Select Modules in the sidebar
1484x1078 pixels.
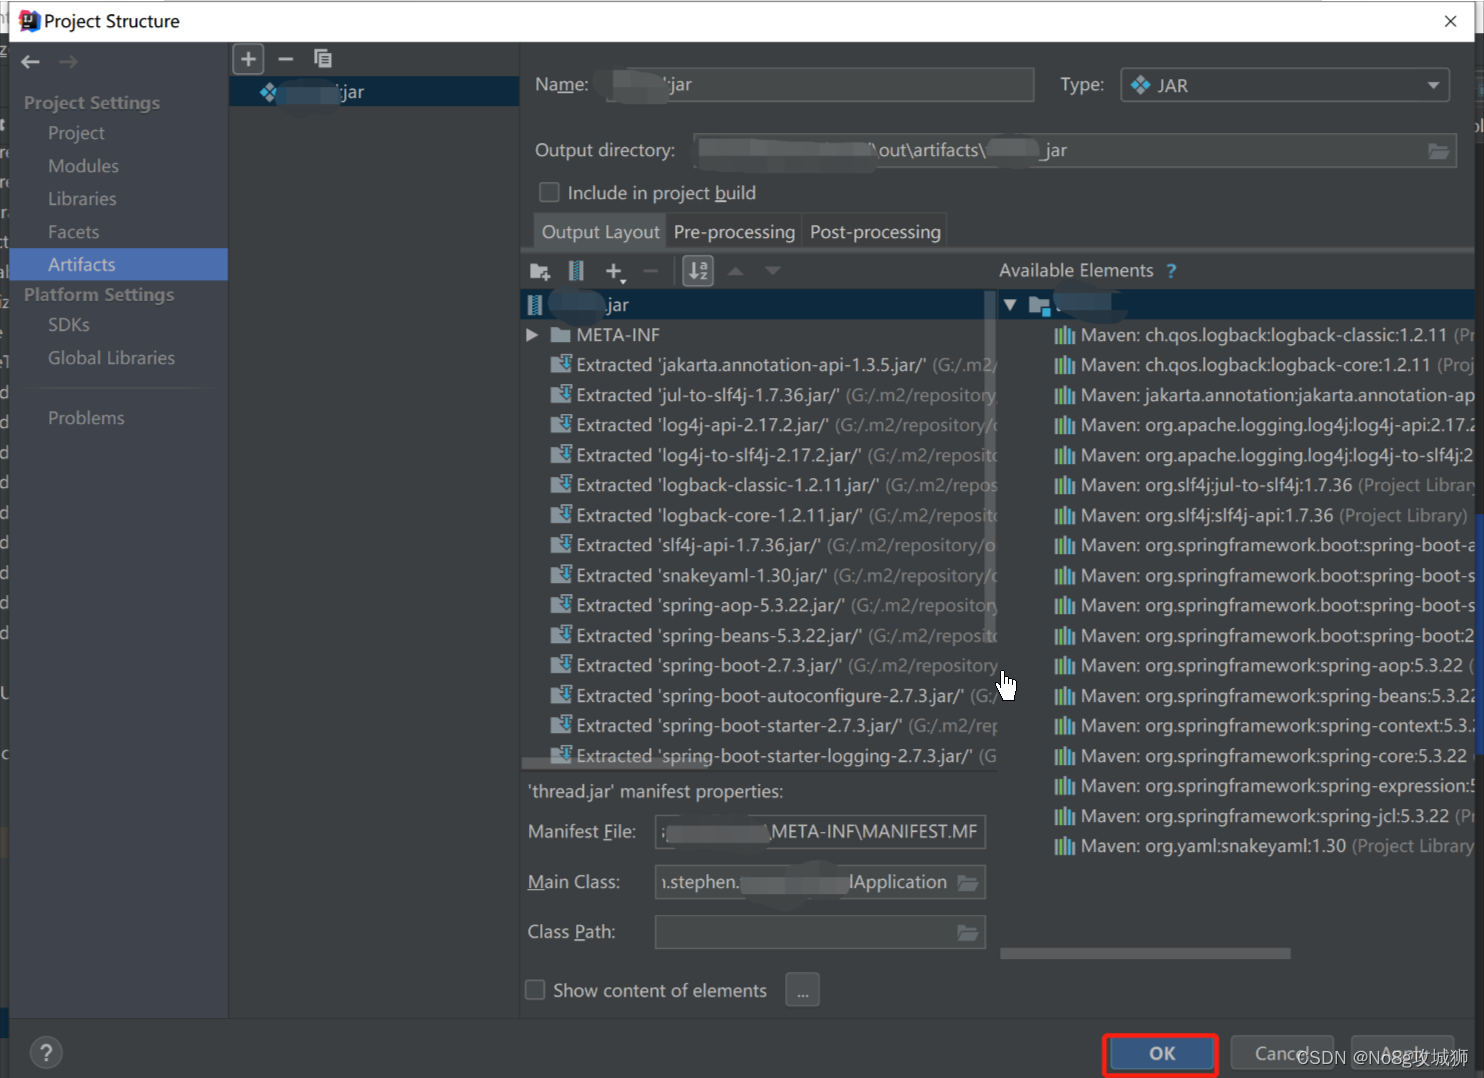pos(83,166)
